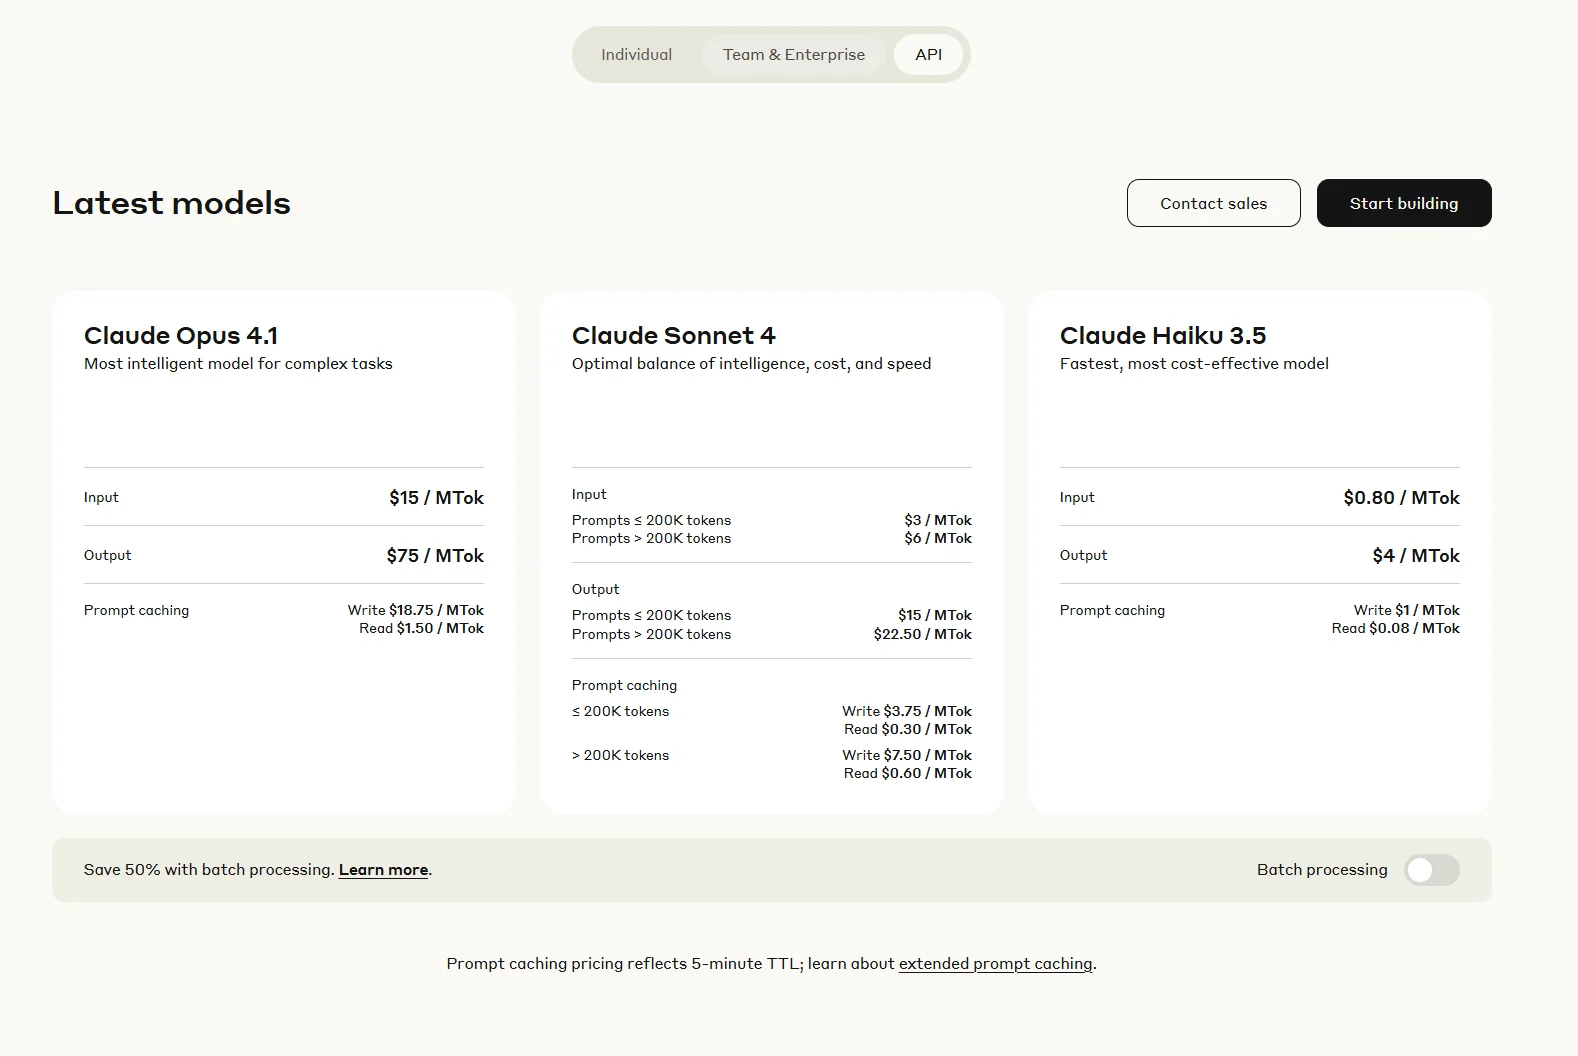
Task: Click the Claude Sonnet 4 card title
Action: click(x=673, y=336)
